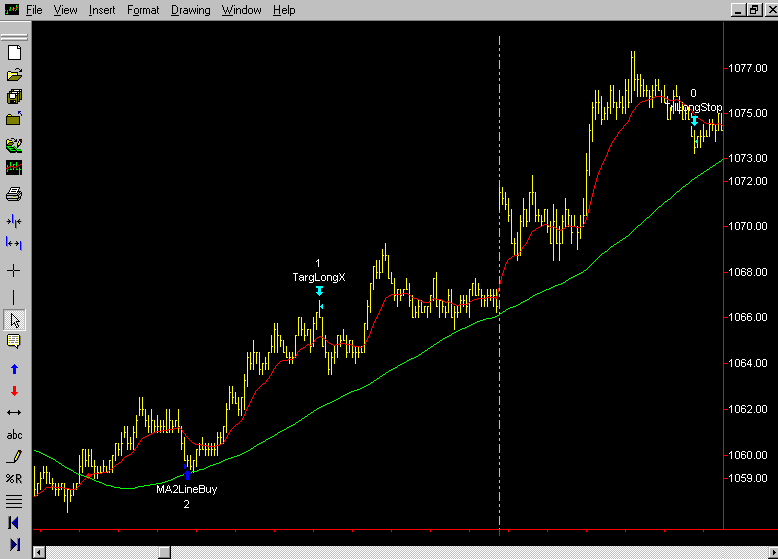This screenshot has width=778, height=559.
Task: Click the 1066.00 price axis label
Action: [x=748, y=317]
